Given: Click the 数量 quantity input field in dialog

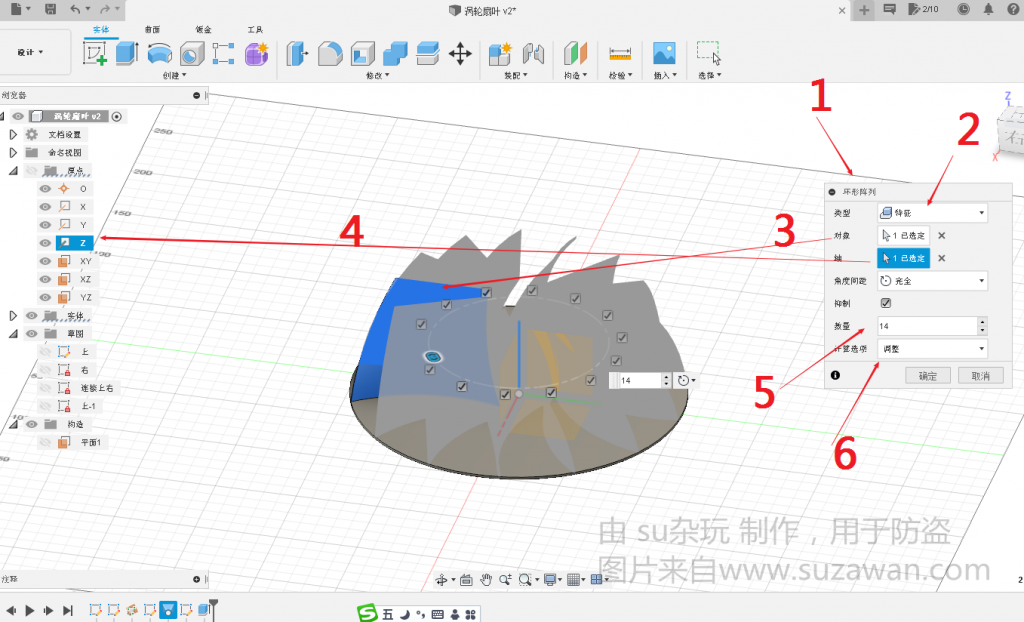Looking at the screenshot, I should tap(927, 326).
